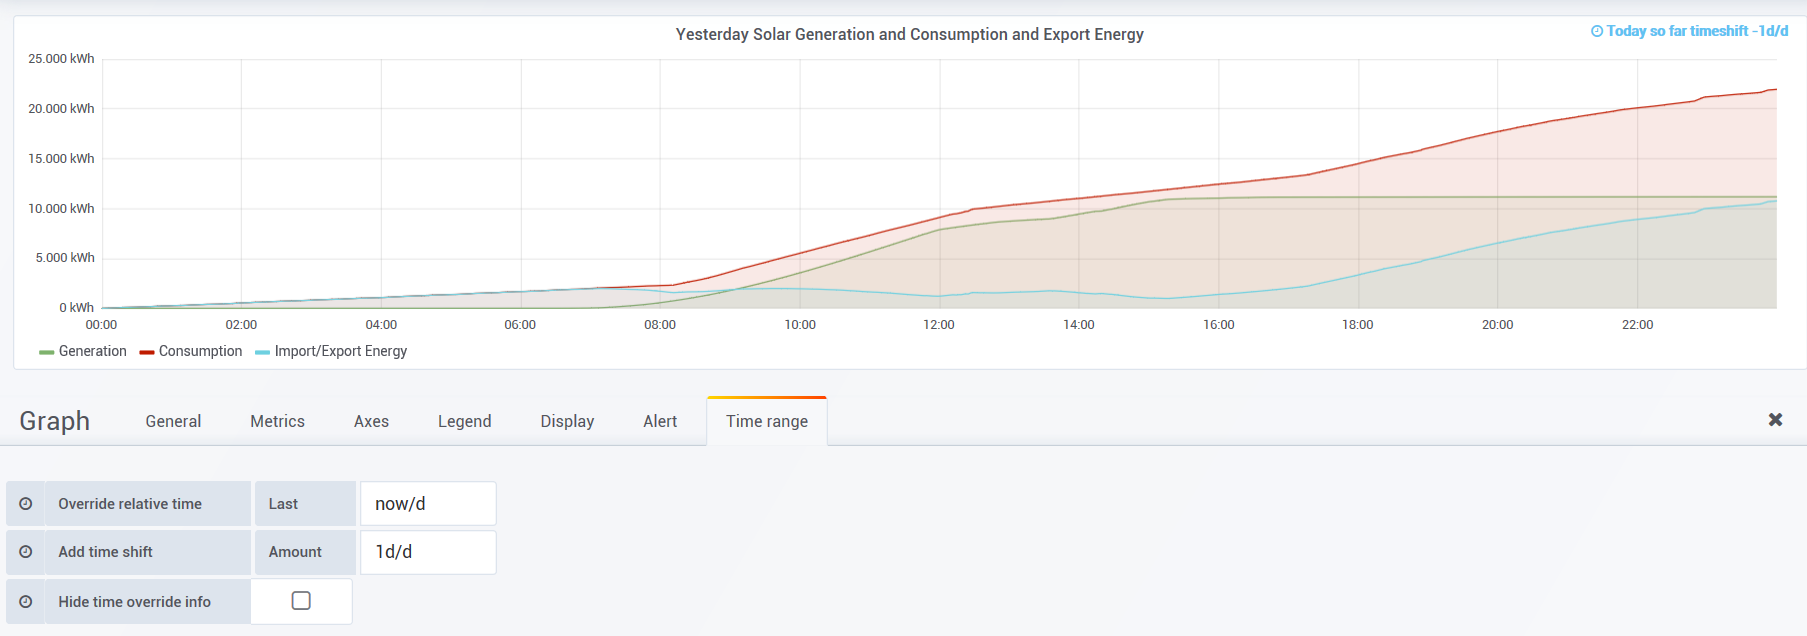This screenshot has height=636, width=1807.
Task: Close the panel editor with the X
Action: (1775, 420)
